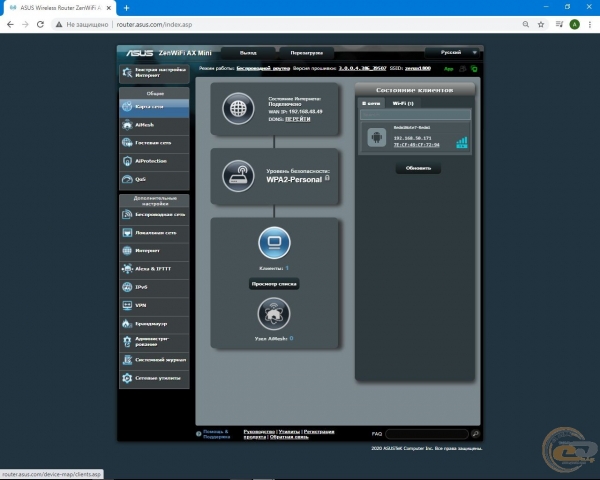Focus the client search field

coord(415,114)
